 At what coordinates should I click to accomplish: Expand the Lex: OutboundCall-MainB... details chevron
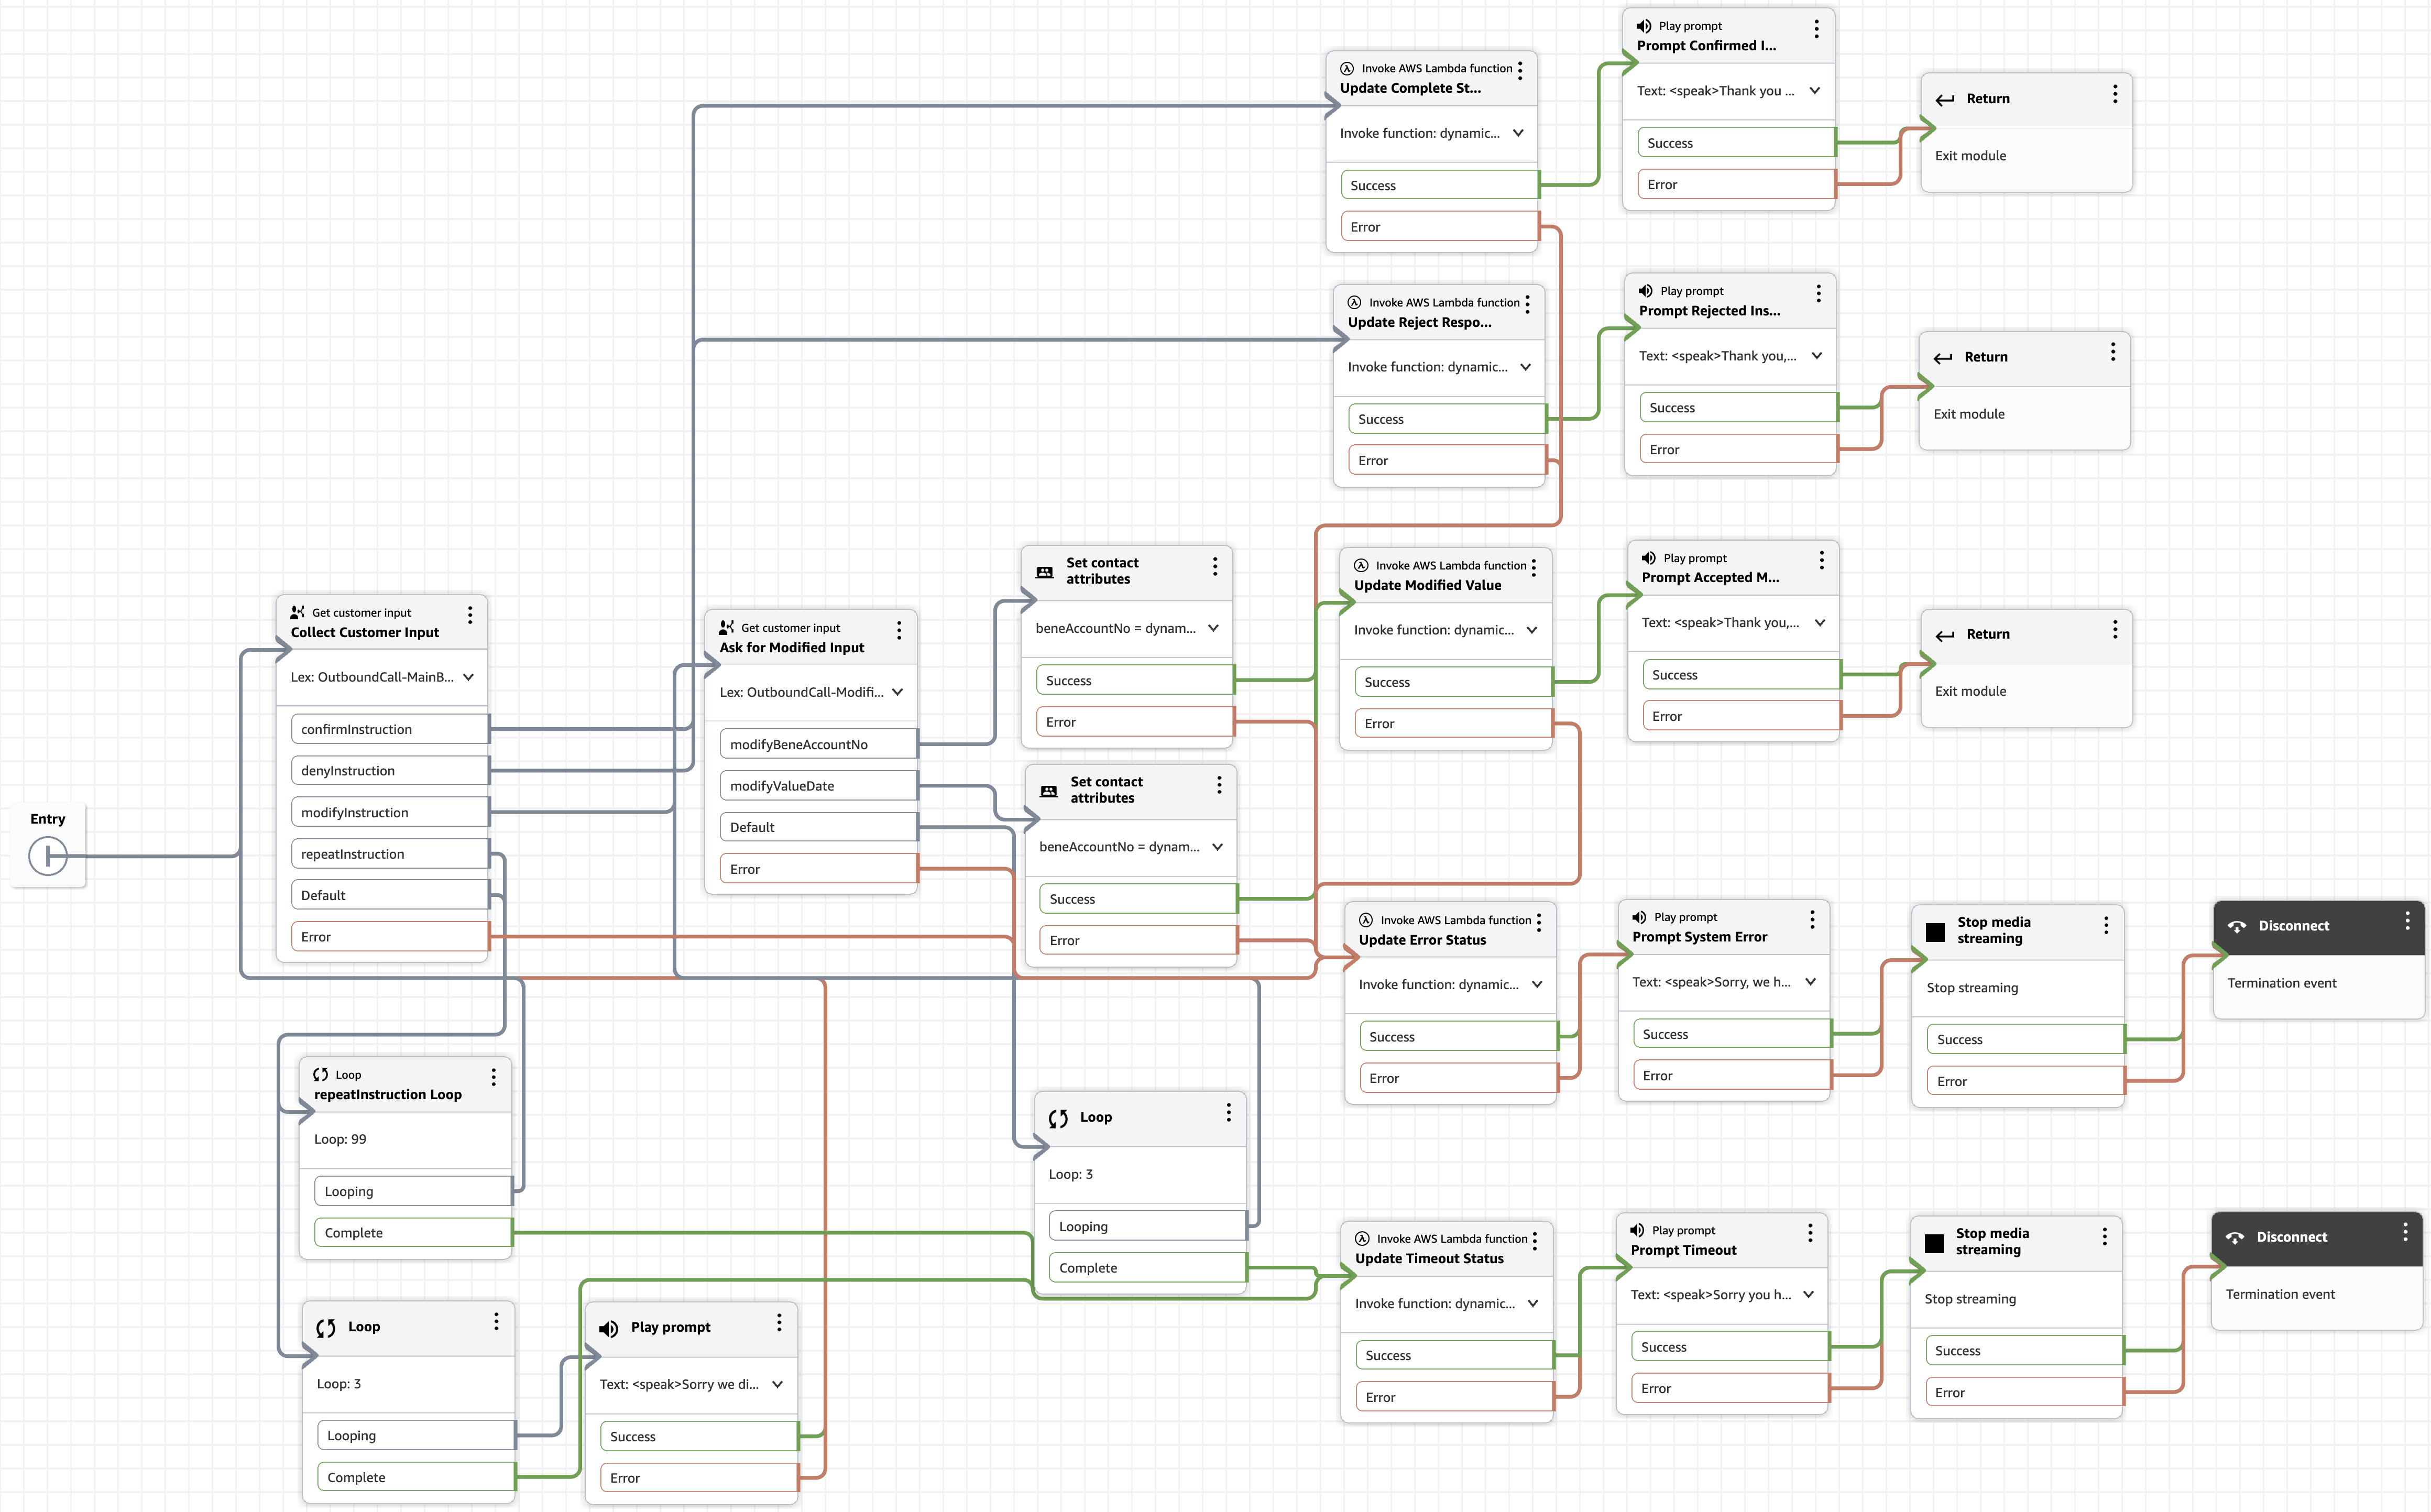(468, 677)
